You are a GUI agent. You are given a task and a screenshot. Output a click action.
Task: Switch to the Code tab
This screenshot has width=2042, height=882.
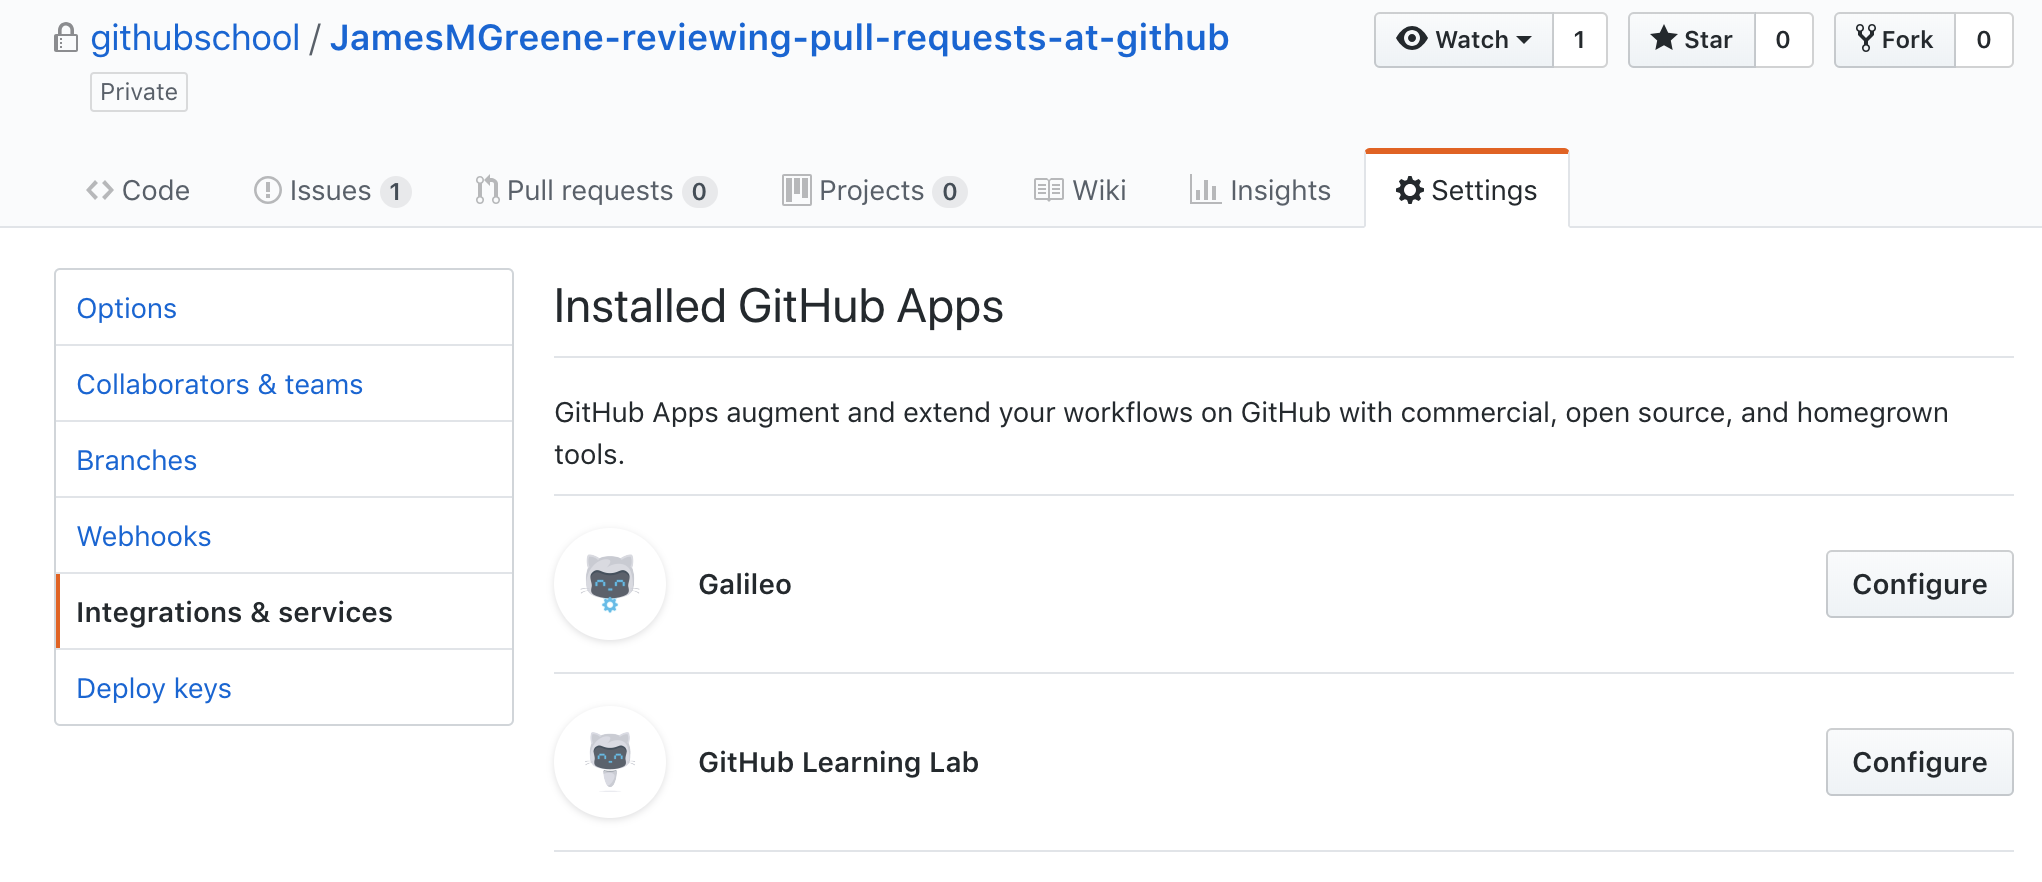(x=138, y=190)
